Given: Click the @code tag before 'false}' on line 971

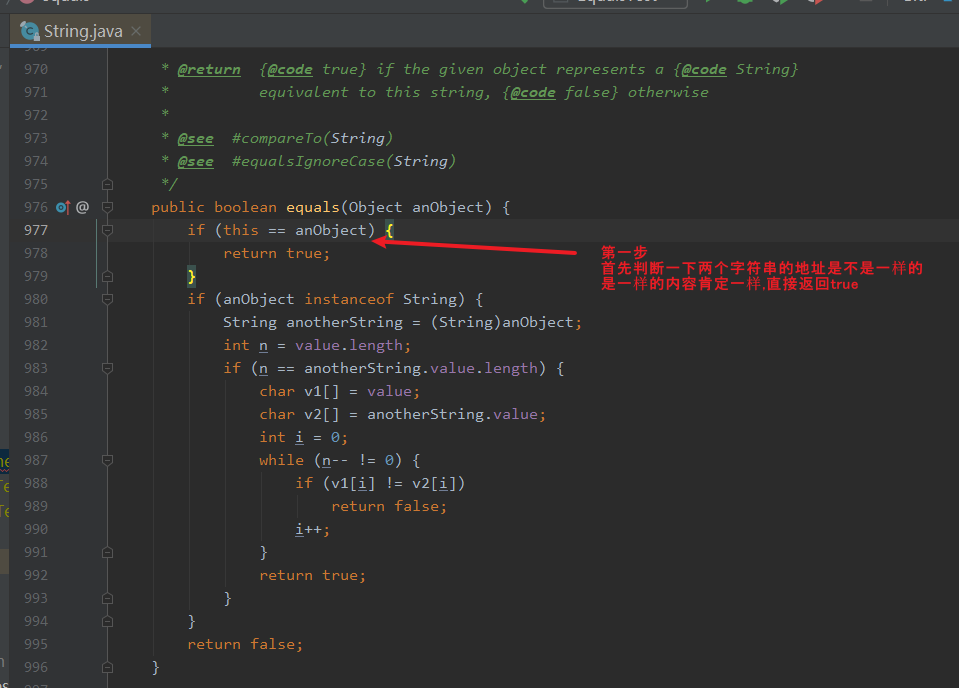Looking at the screenshot, I should 533,92.
